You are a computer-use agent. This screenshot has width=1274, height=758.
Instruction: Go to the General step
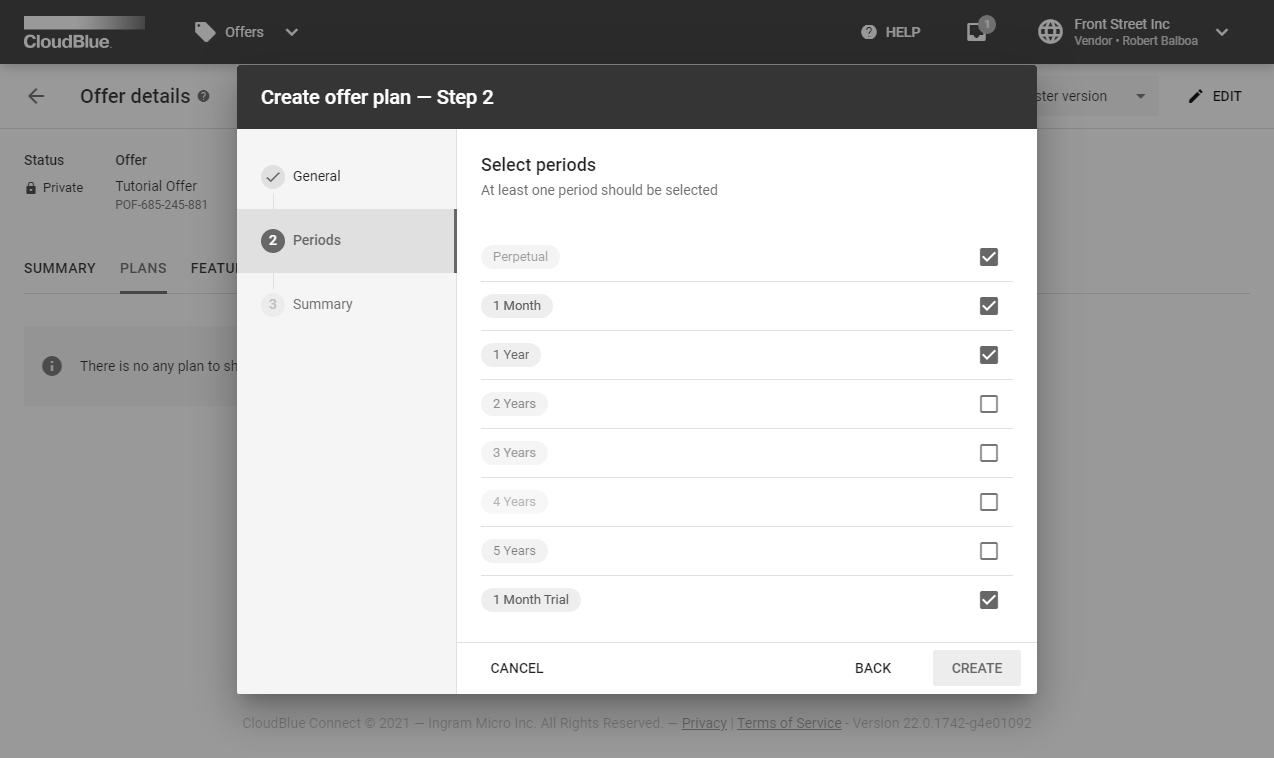pos(347,176)
